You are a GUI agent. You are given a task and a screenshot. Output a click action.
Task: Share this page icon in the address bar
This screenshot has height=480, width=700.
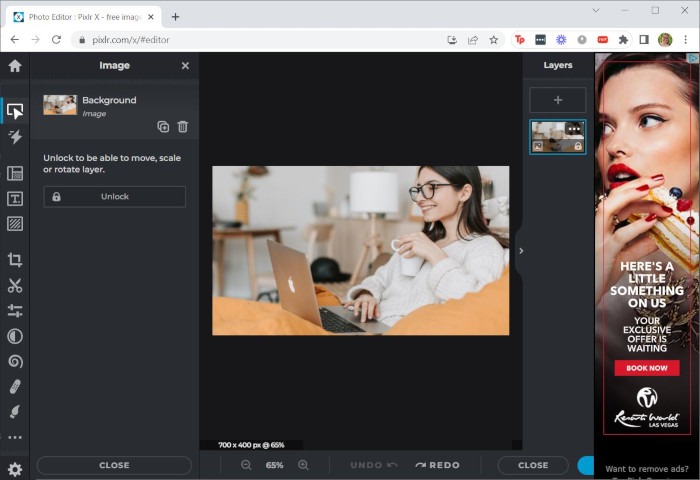tap(473, 40)
